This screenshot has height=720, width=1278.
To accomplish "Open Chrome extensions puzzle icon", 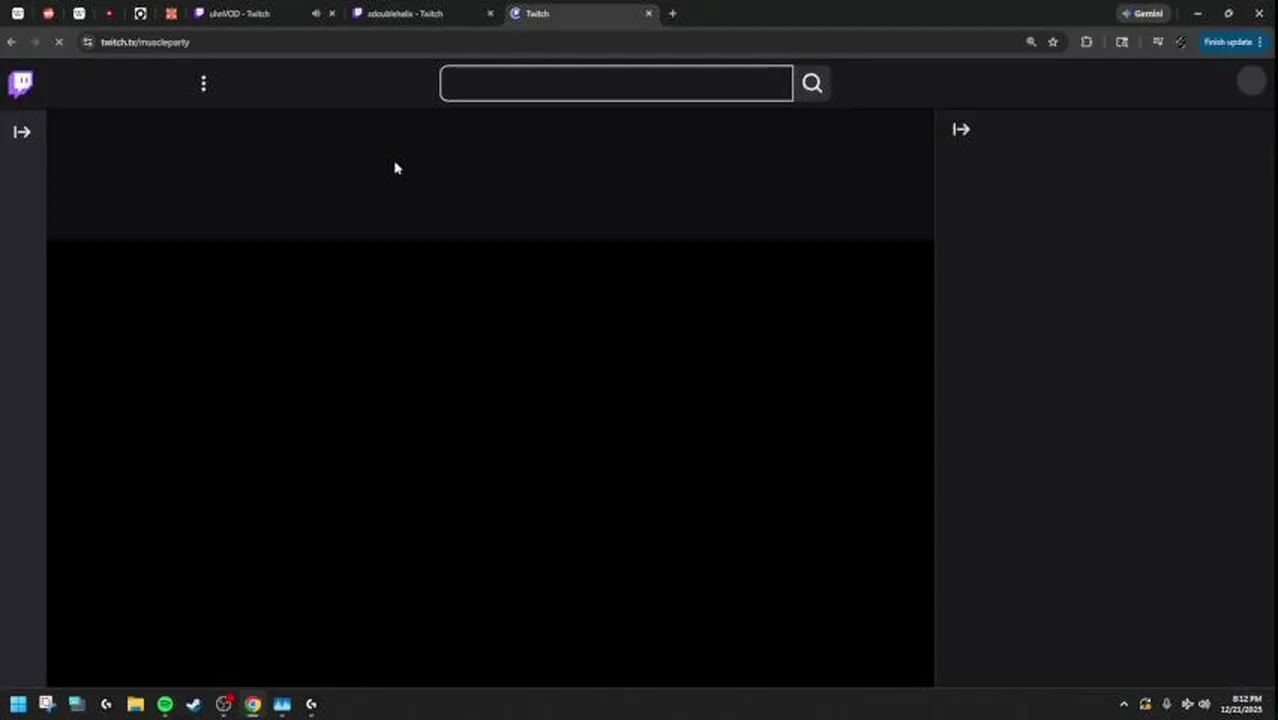I will coord(1087,42).
